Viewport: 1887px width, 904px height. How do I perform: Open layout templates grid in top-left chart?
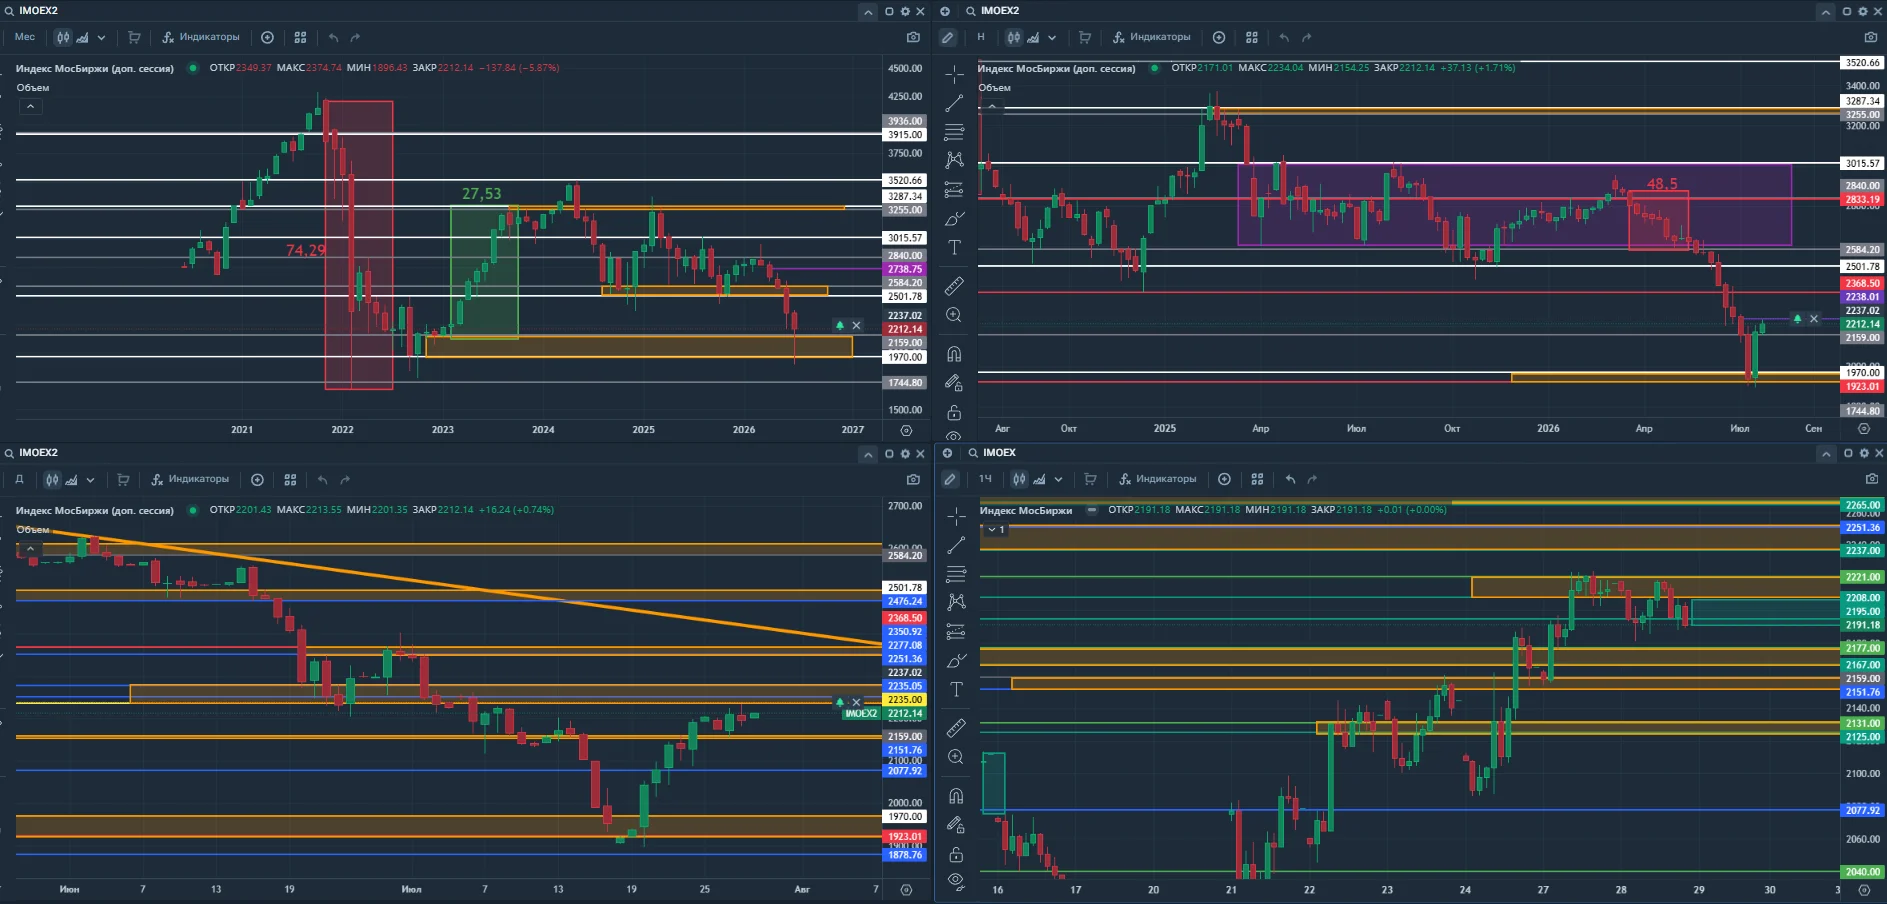click(300, 37)
